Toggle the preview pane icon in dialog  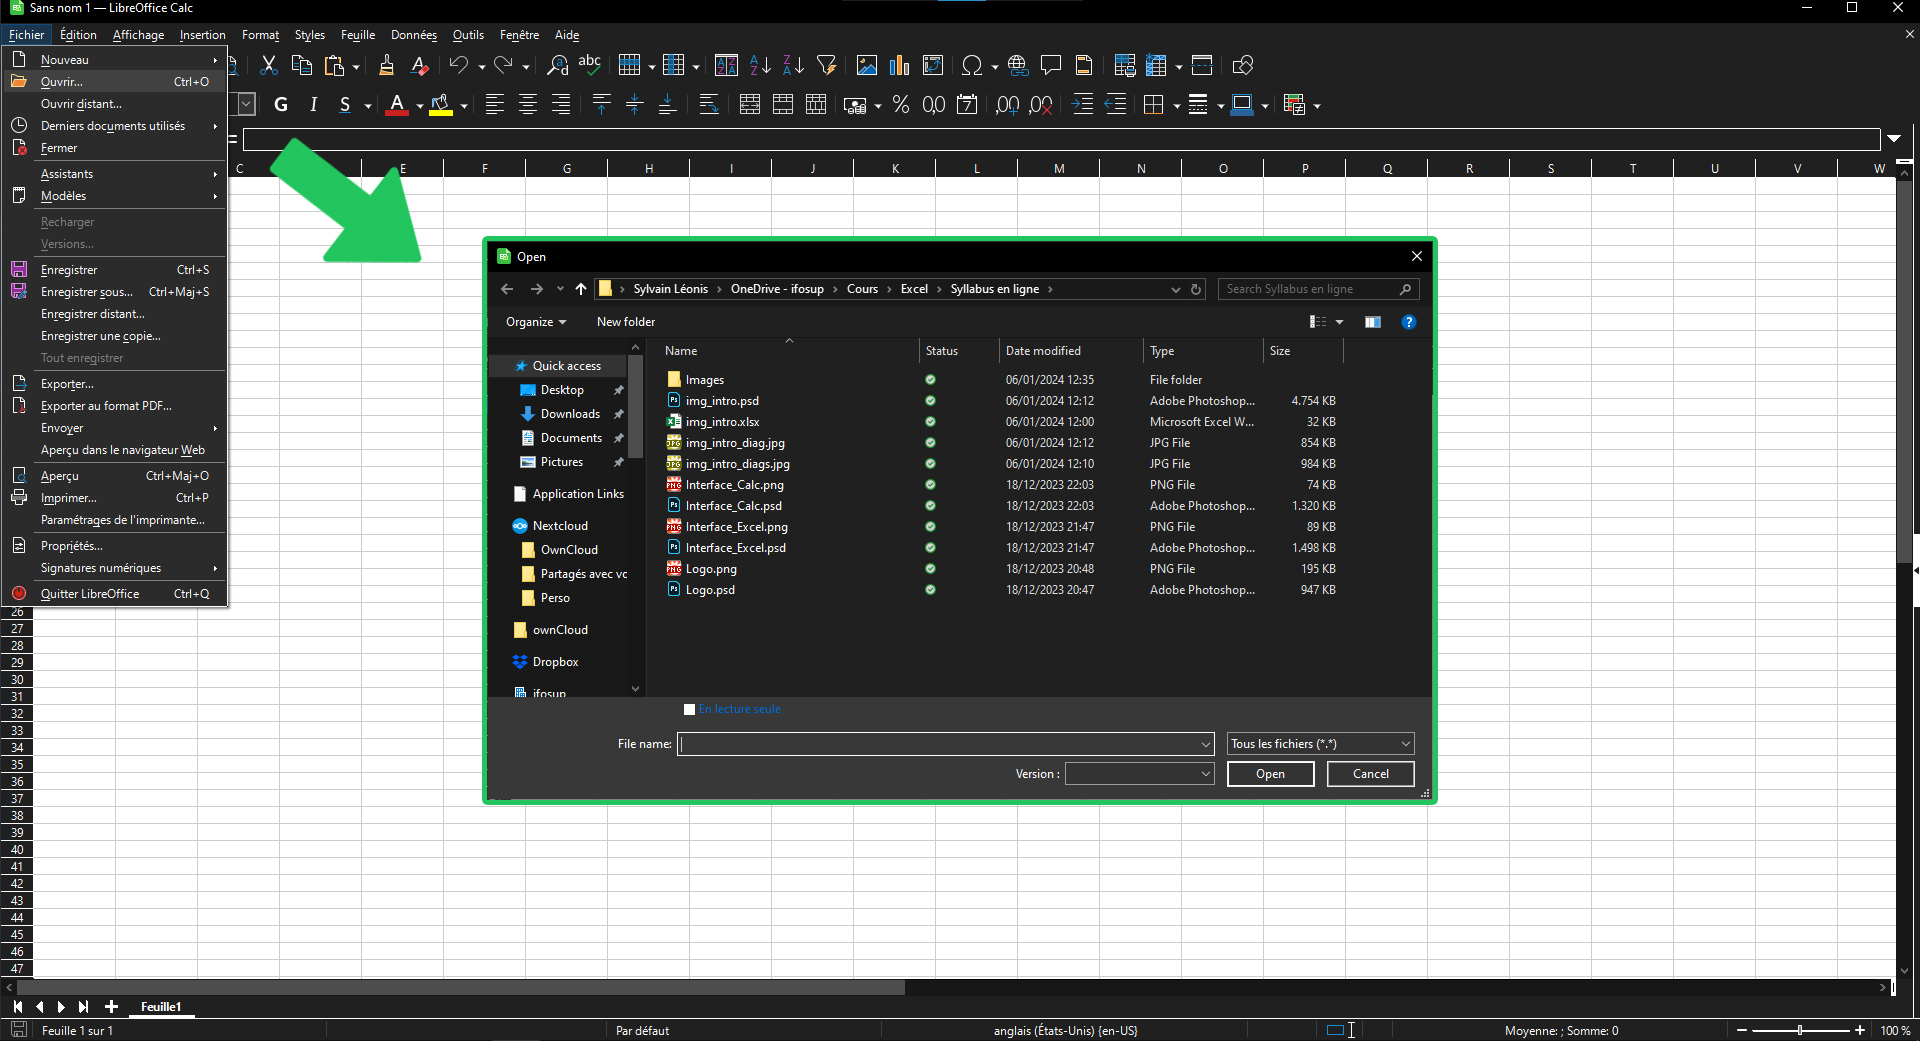click(1373, 322)
